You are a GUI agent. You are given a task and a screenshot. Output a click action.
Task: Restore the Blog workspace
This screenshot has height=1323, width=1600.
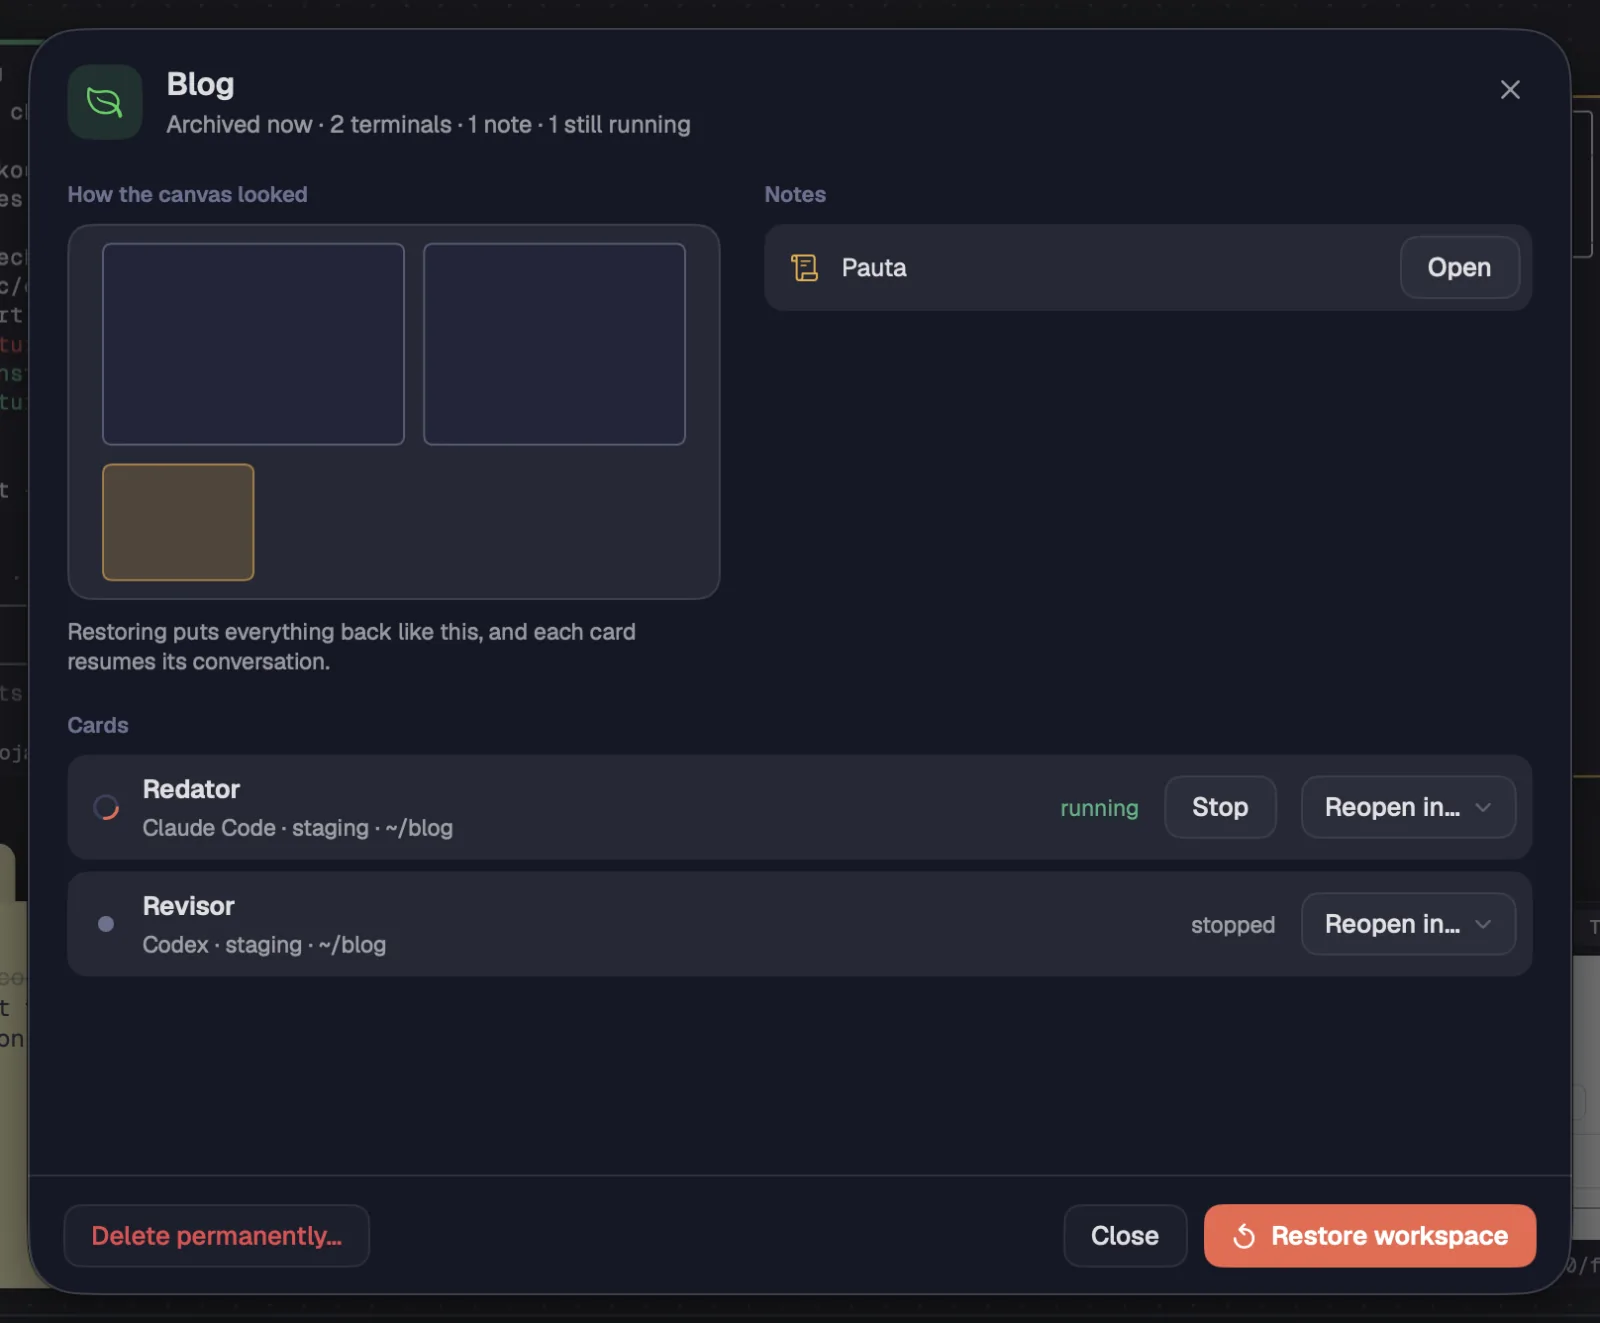[x=1370, y=1236]
